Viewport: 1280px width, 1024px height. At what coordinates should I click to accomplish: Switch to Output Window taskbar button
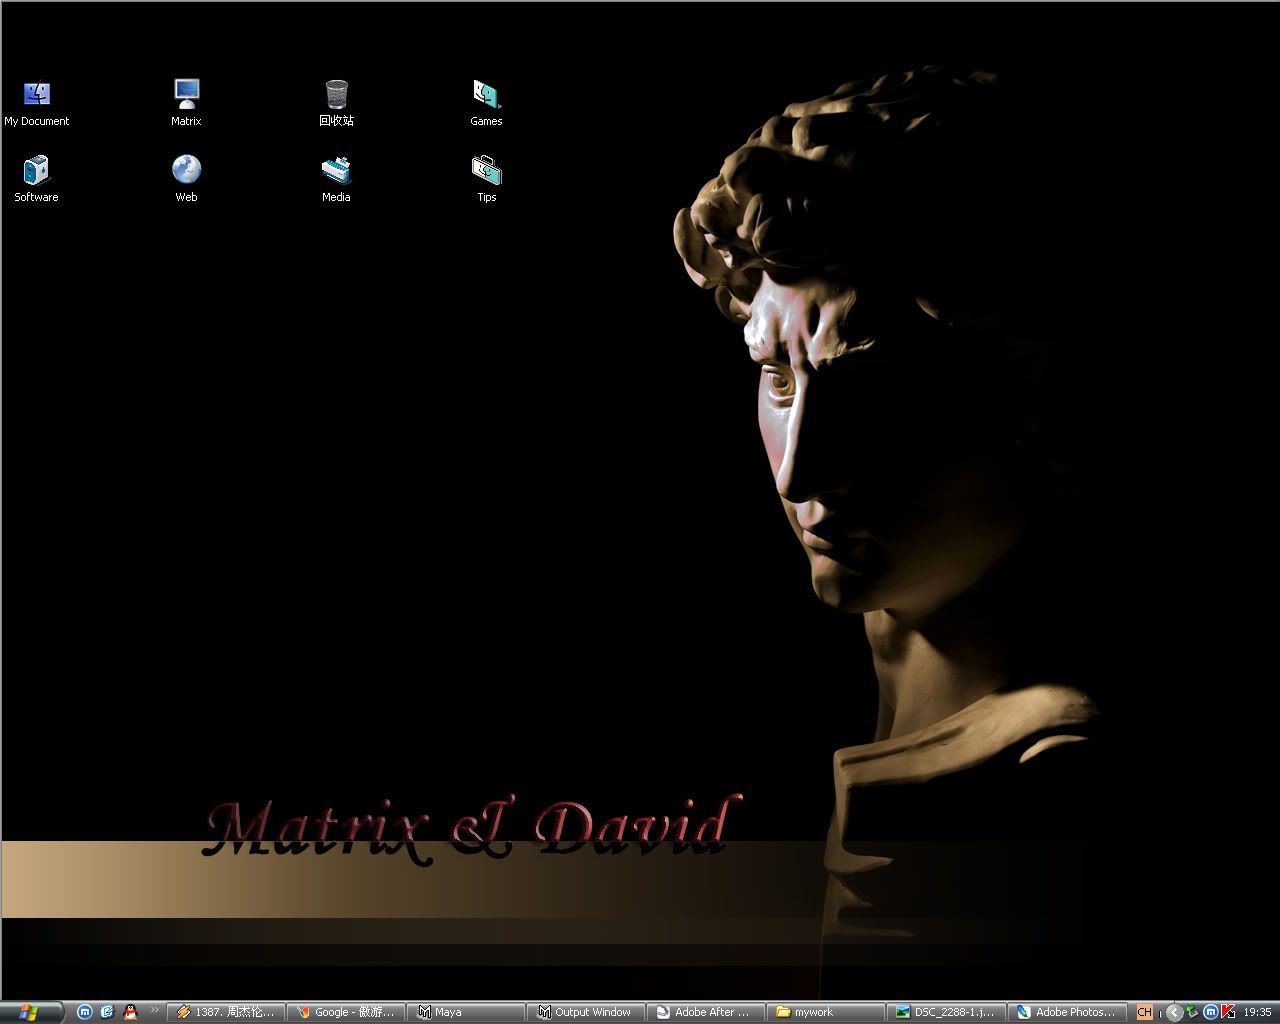pyautogui.click(x=586, y=1012)
